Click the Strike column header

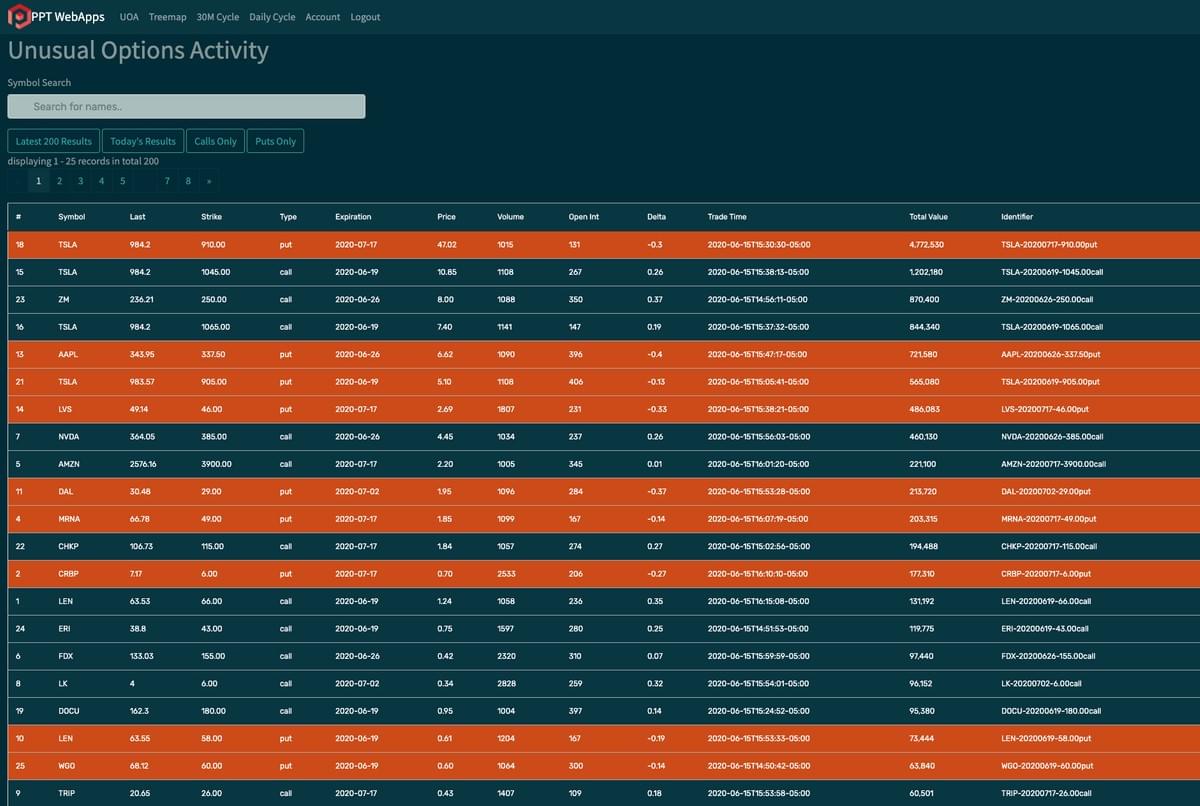[211, 217]
